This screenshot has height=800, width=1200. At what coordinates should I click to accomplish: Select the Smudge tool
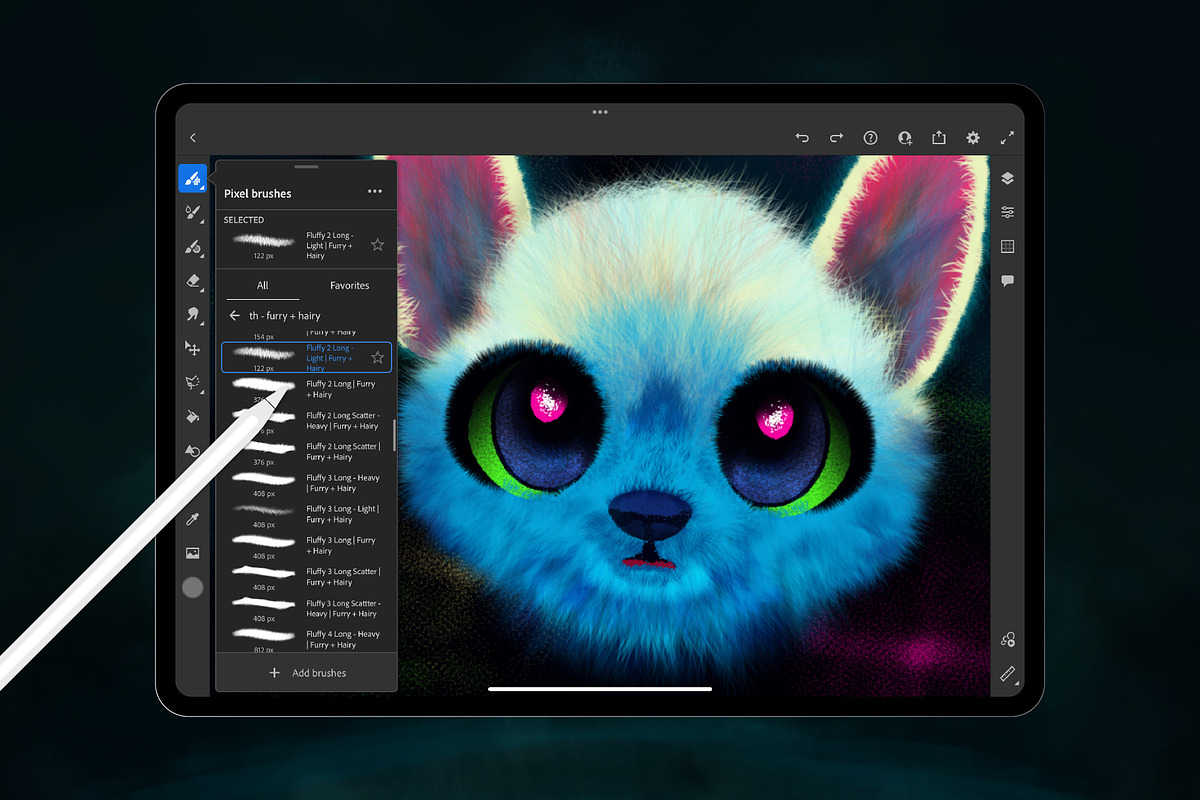coord(193,314)
